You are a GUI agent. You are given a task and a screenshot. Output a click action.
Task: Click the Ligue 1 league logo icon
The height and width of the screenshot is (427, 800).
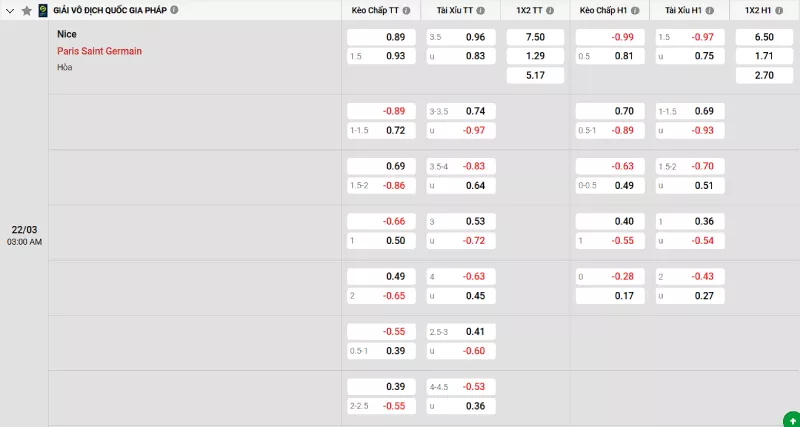(42, 10)
